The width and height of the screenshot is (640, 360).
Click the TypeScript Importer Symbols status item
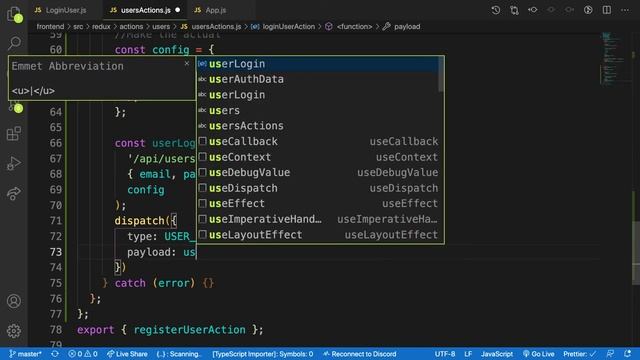pos(262,354)
